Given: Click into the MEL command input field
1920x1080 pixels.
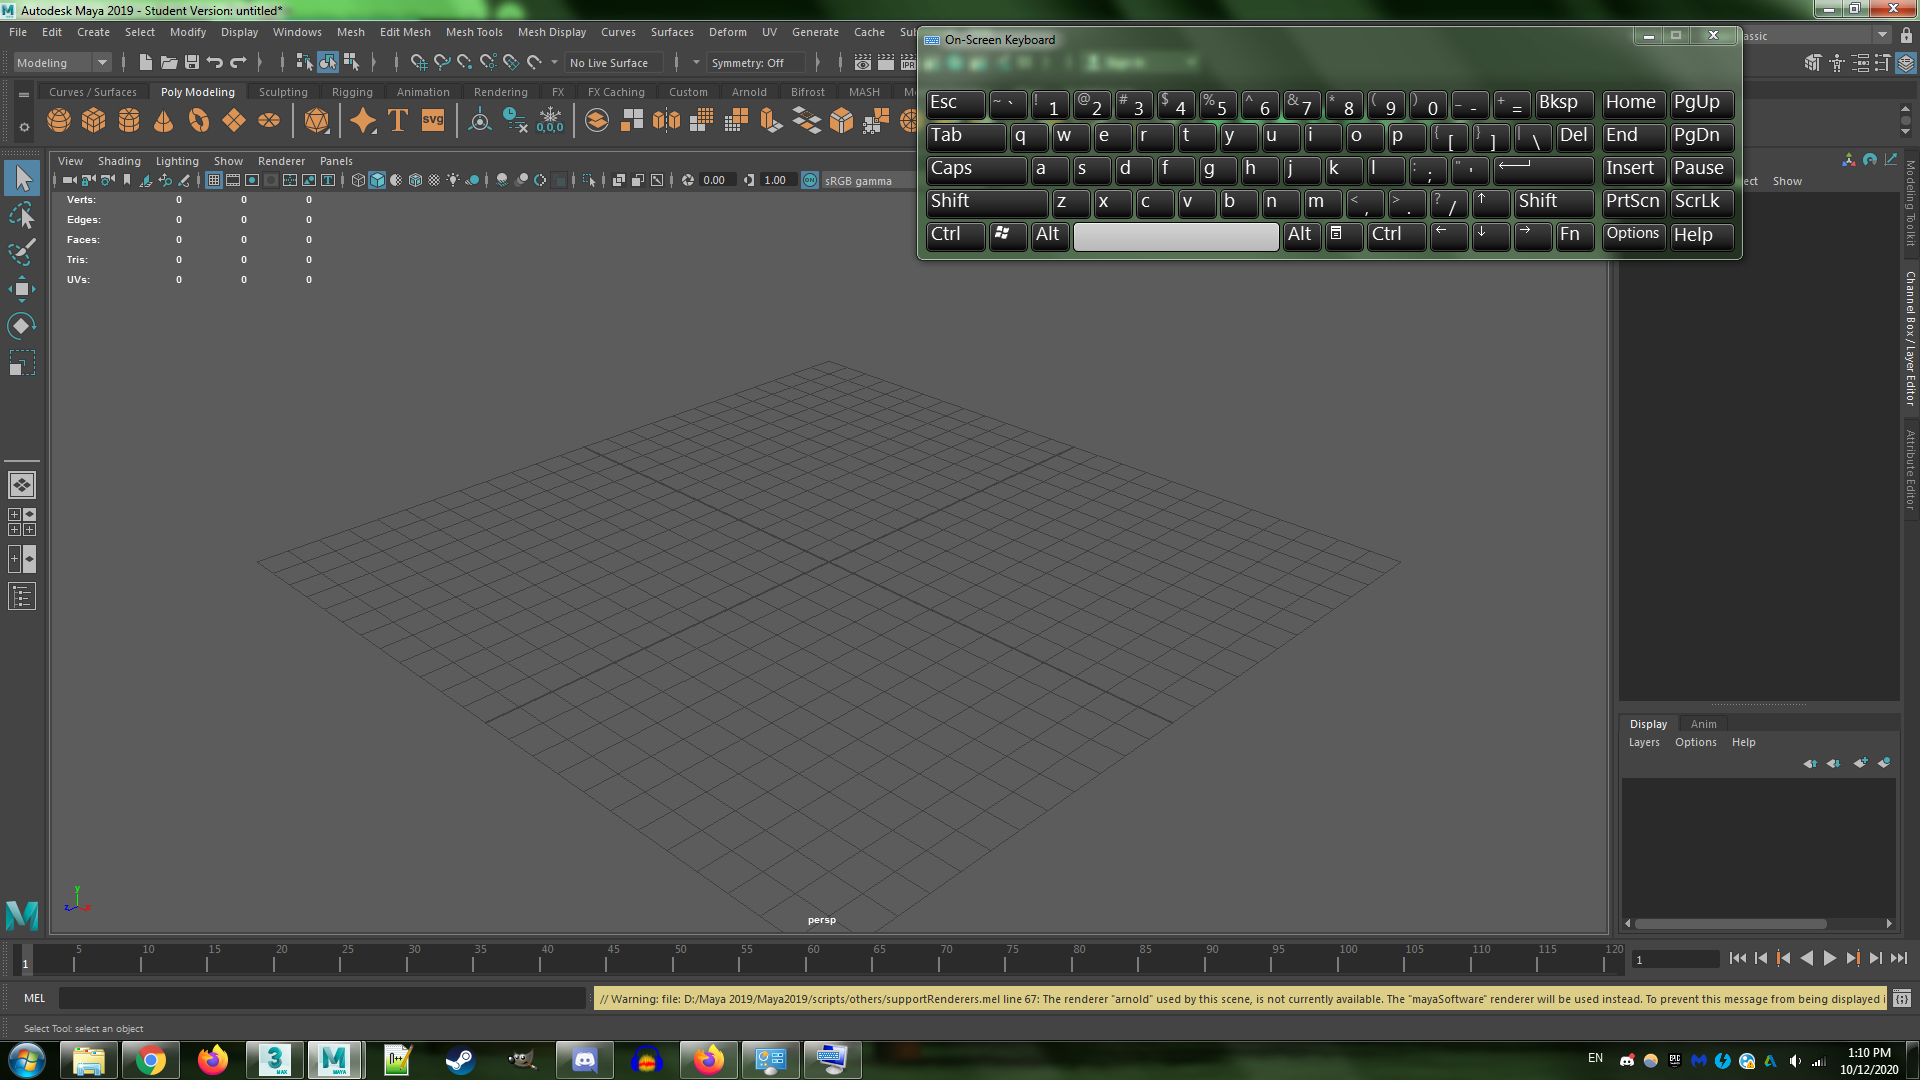Looking at the screenshot, I should pyautogui.click(x=322, y=998).
